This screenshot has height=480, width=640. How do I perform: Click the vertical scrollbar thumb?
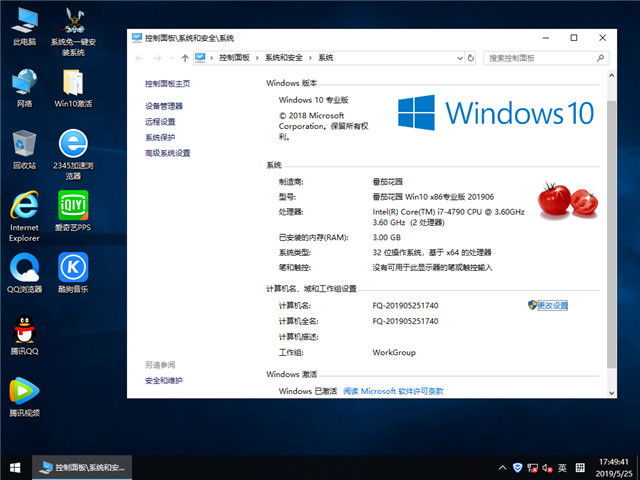[611, 233]
